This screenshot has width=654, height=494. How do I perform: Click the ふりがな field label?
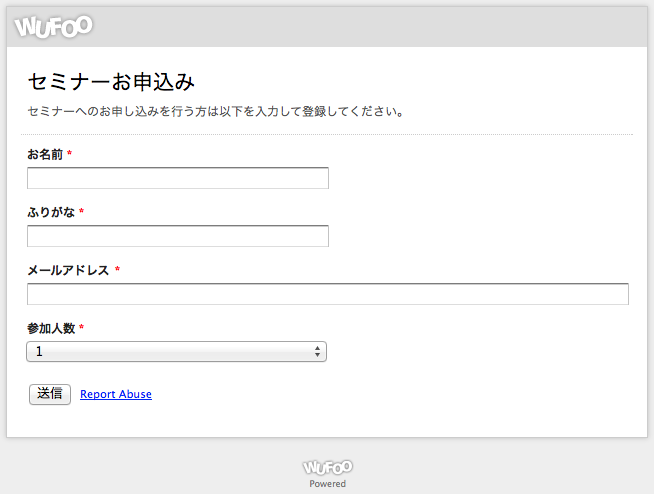[51, 212]
